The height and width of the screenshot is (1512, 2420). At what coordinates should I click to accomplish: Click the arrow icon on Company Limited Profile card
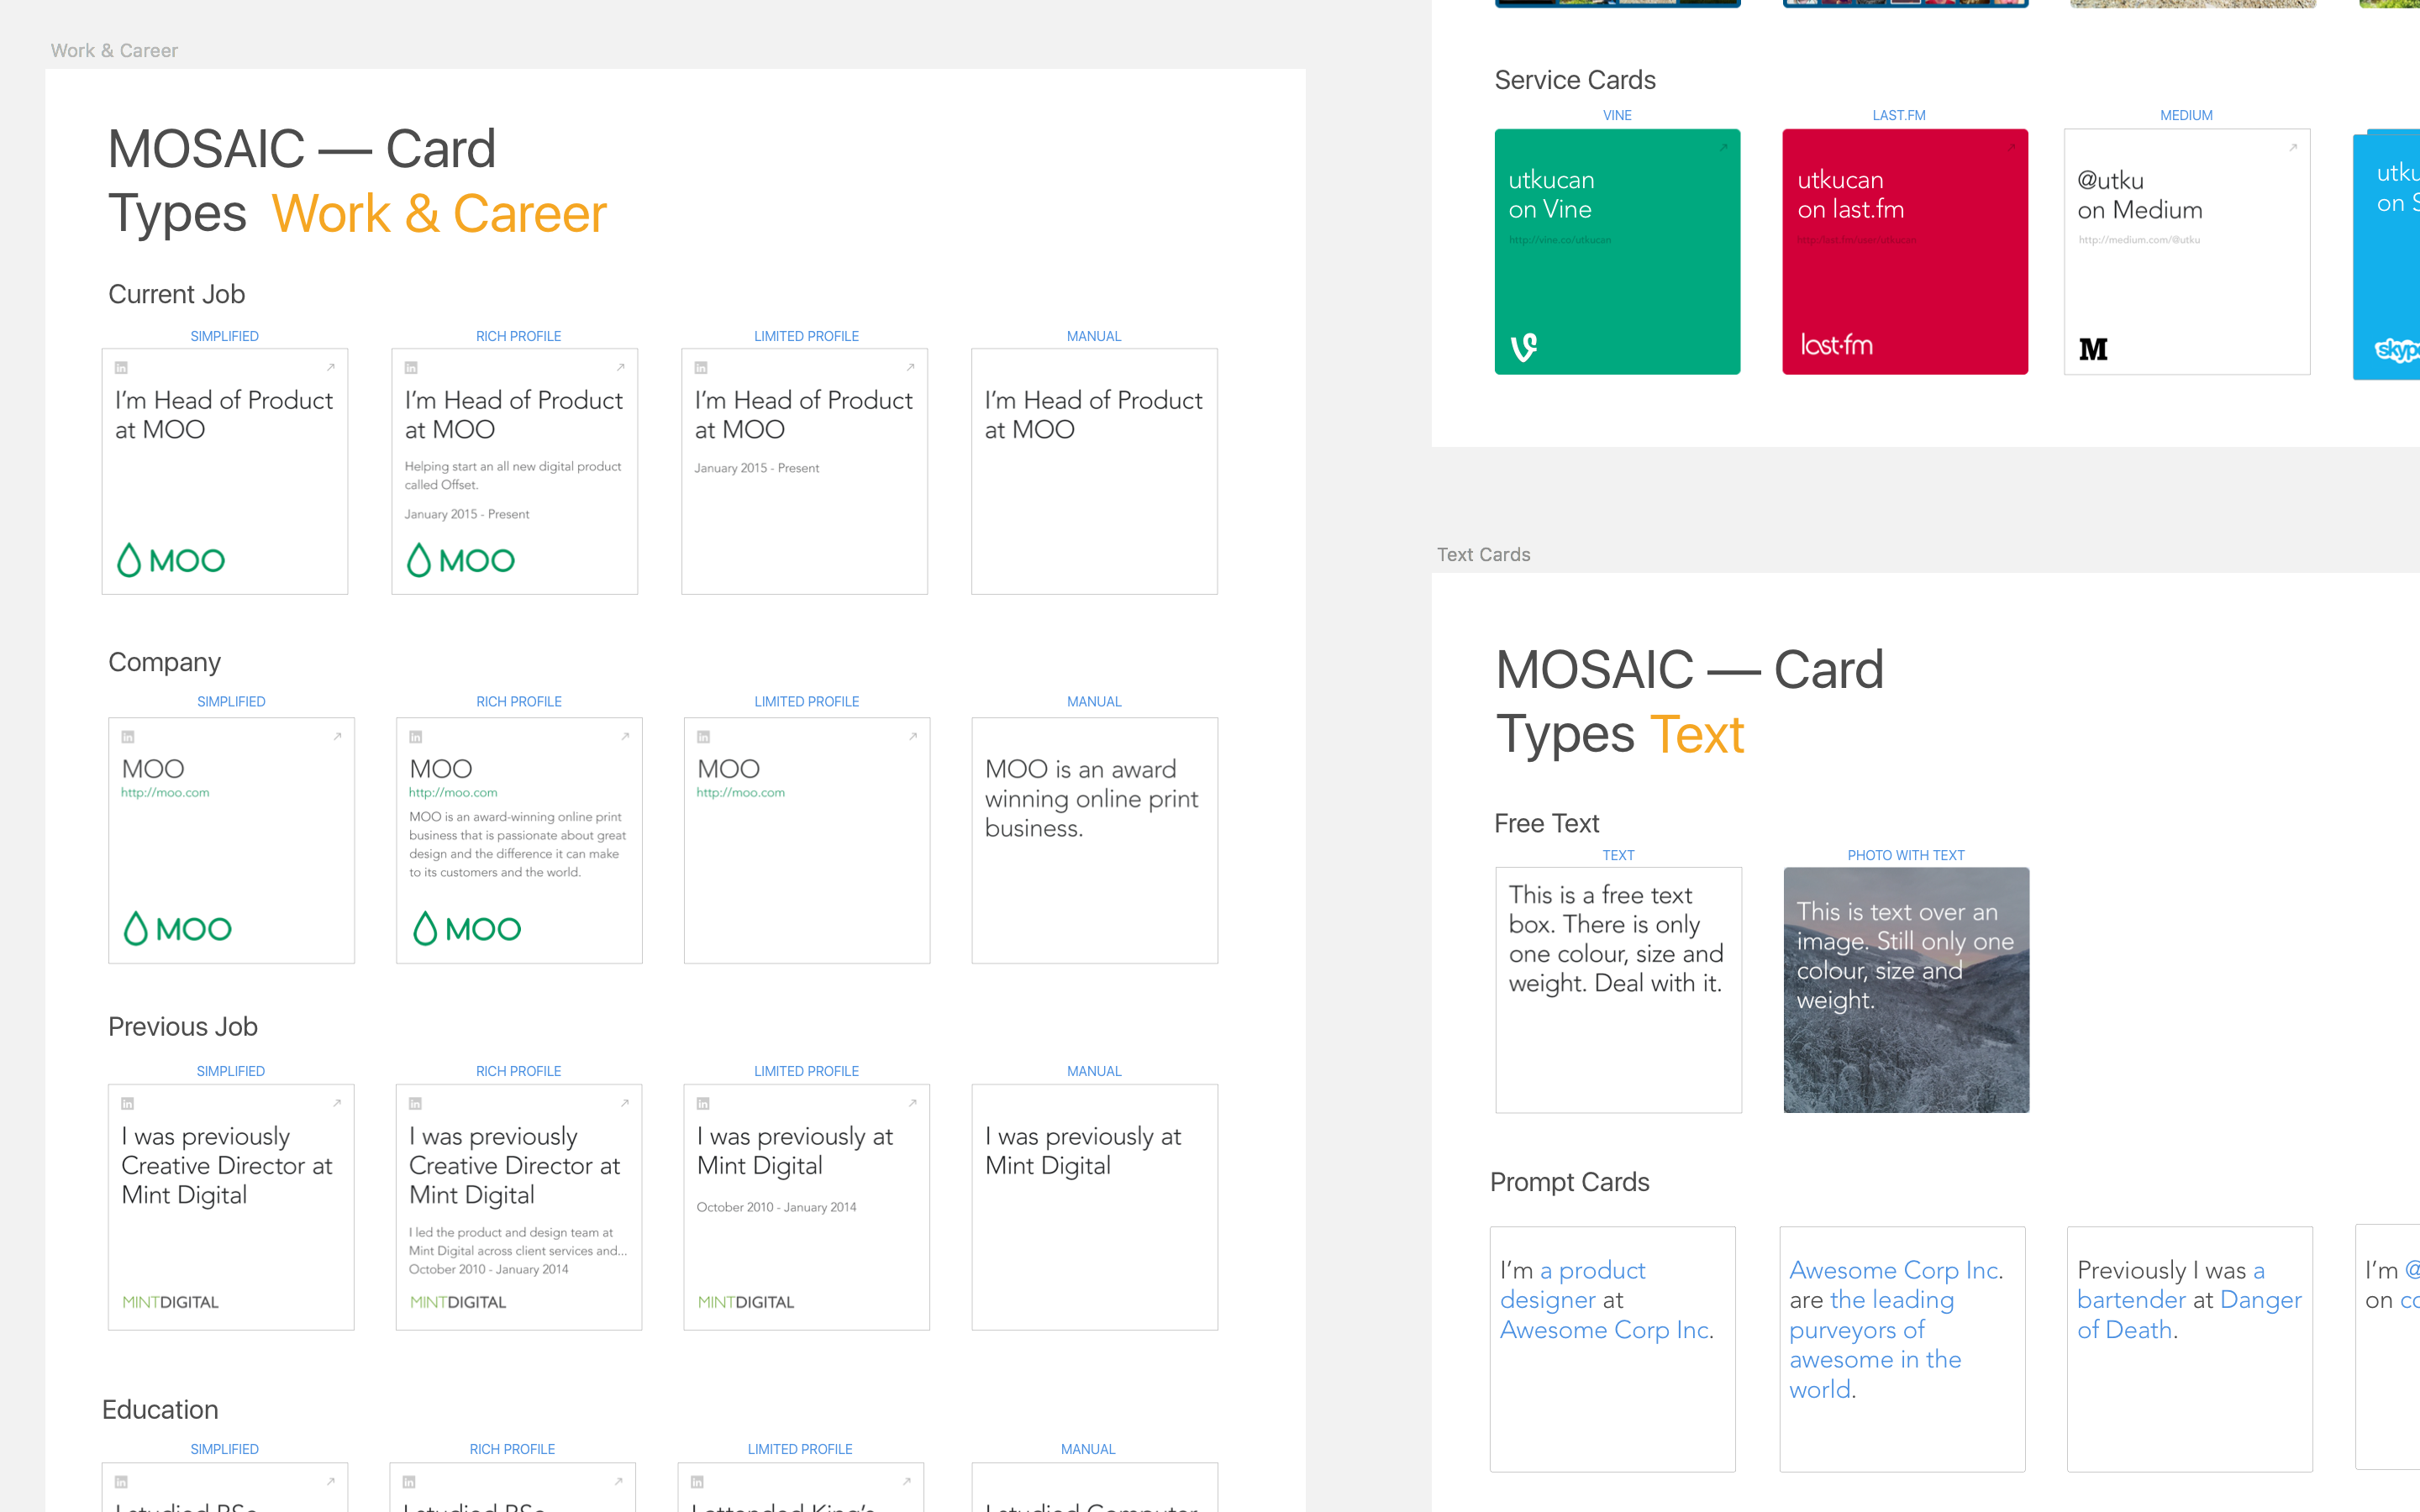(914, 736)
